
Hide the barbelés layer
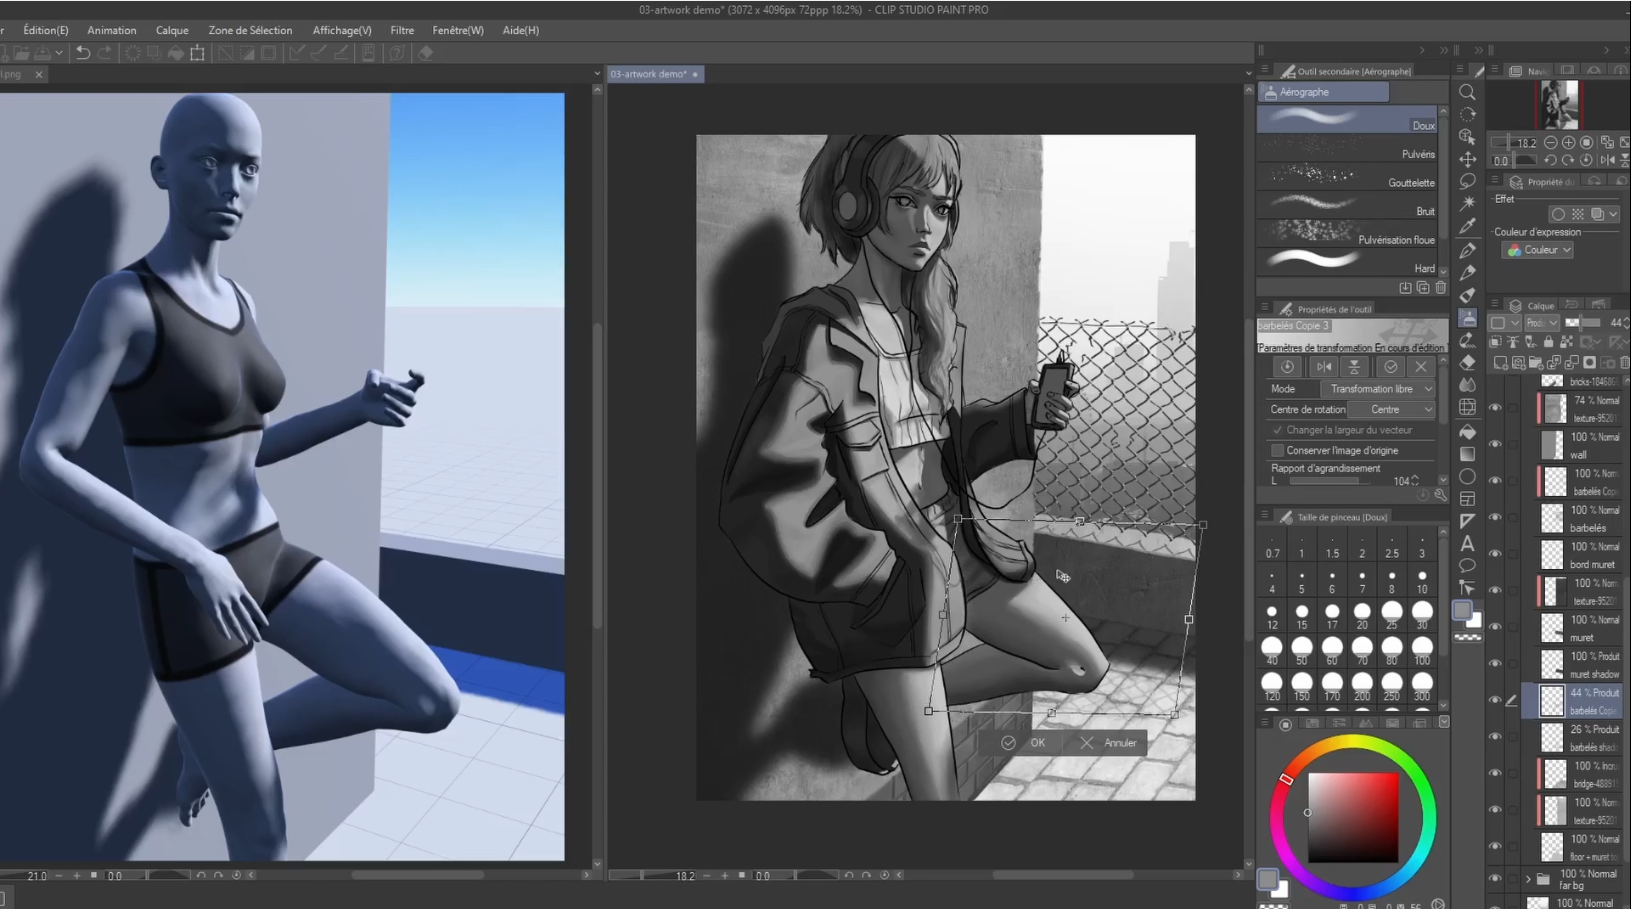1495,517
